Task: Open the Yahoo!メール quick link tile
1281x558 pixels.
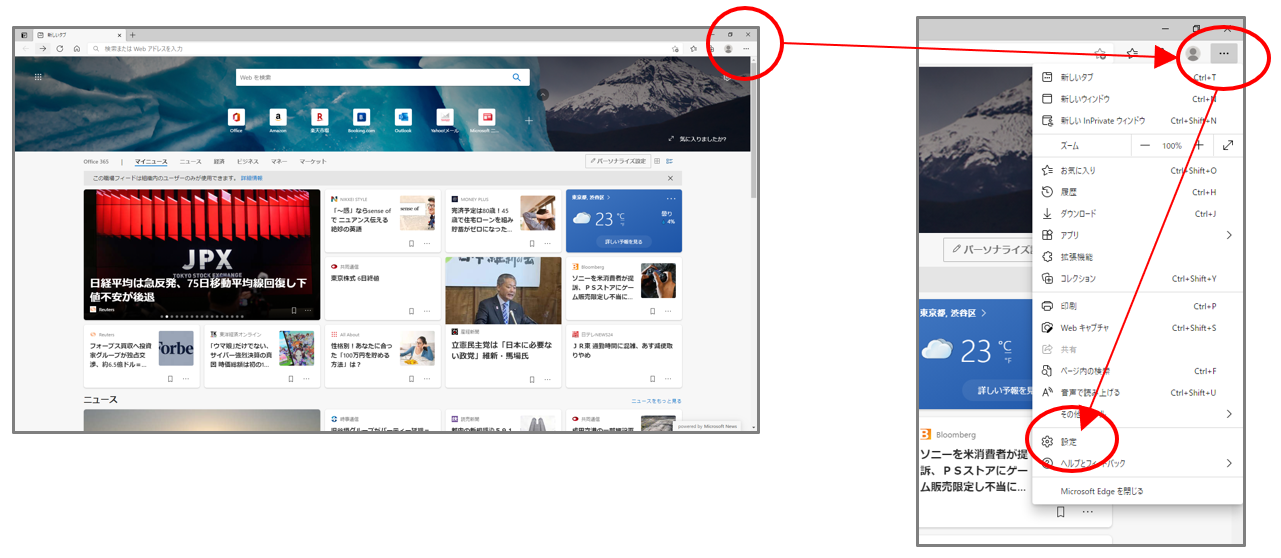Action: [444, 120]
